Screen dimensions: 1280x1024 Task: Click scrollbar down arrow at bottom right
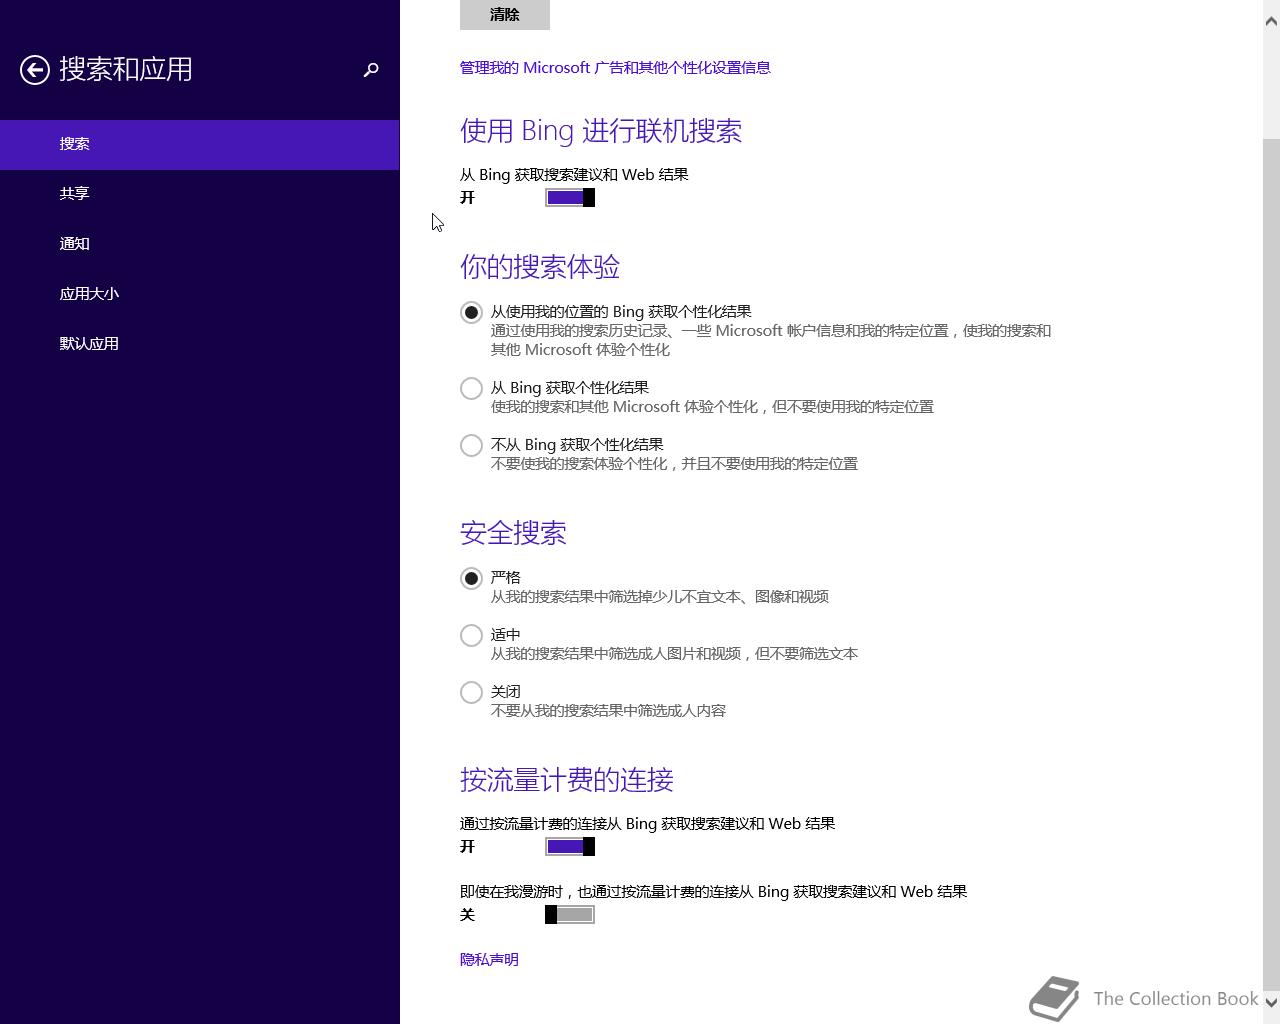(1272, 1002)
